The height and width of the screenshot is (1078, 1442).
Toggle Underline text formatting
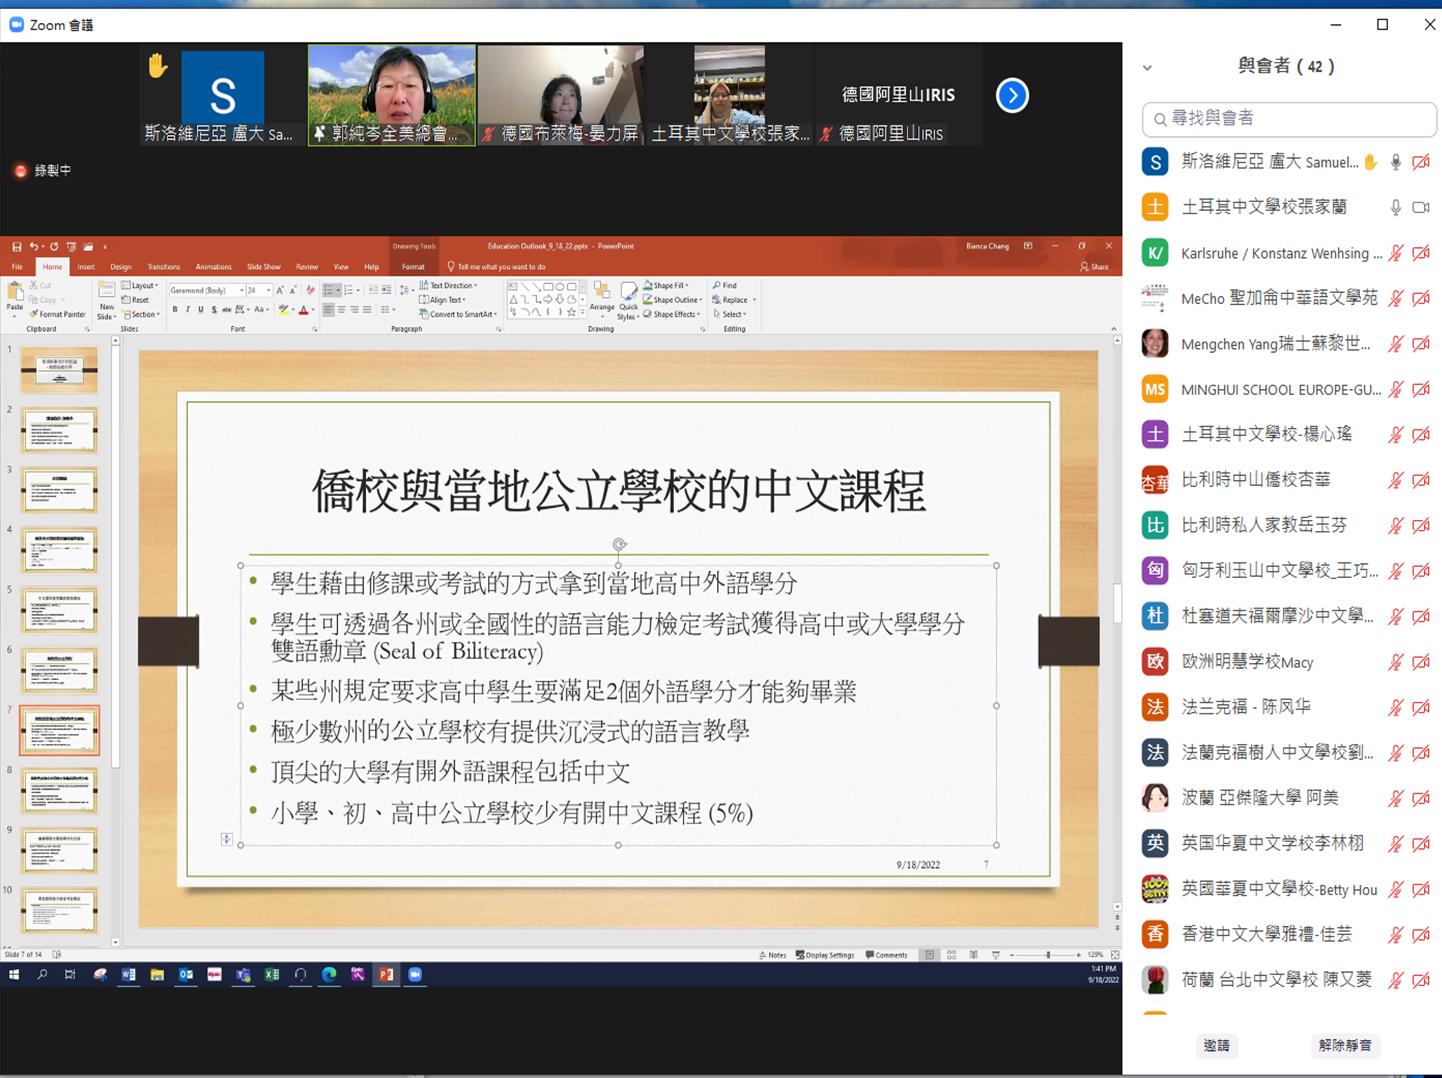(201, 309)
